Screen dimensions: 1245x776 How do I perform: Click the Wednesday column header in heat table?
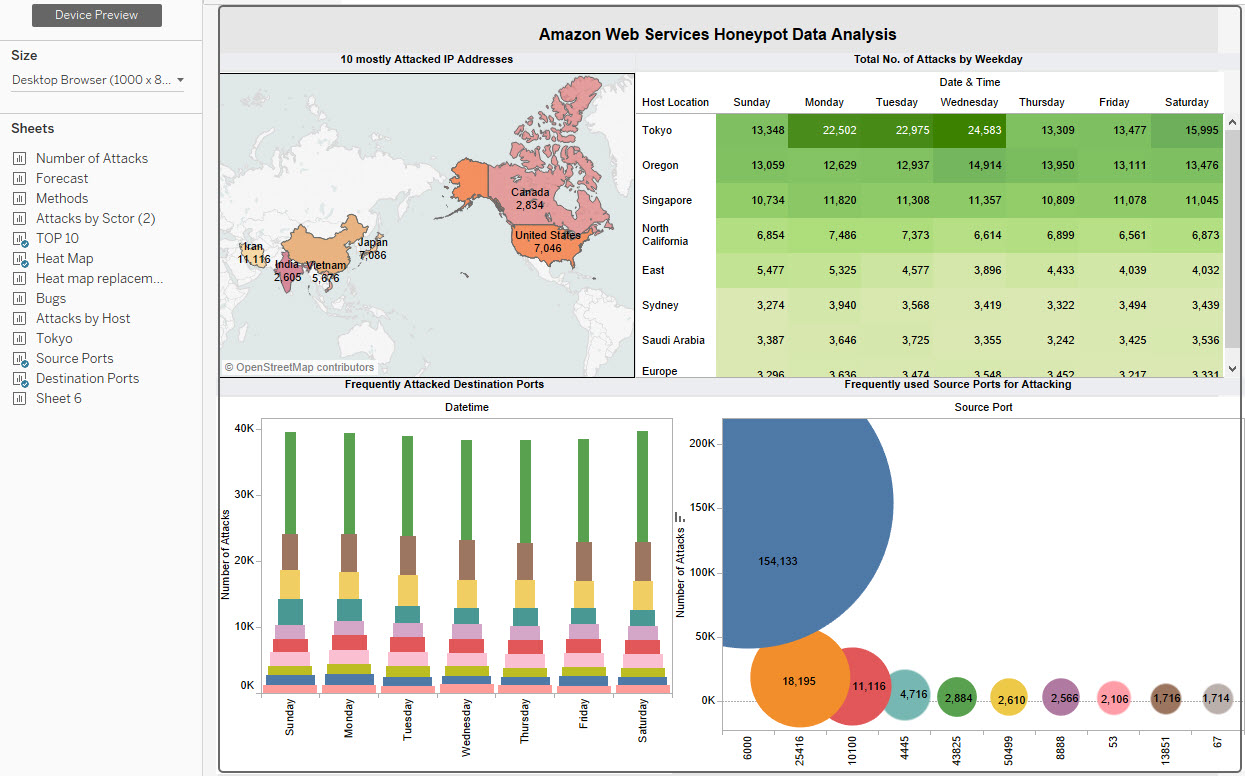pos(969,102)
